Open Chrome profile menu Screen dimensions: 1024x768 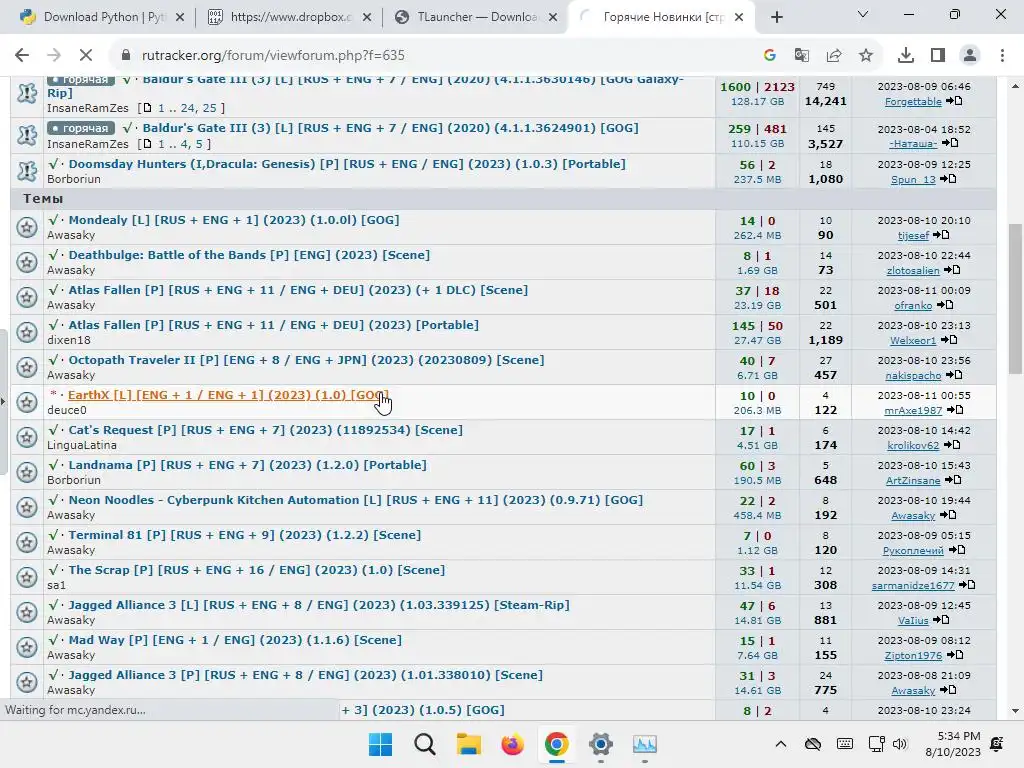[970, 56]
